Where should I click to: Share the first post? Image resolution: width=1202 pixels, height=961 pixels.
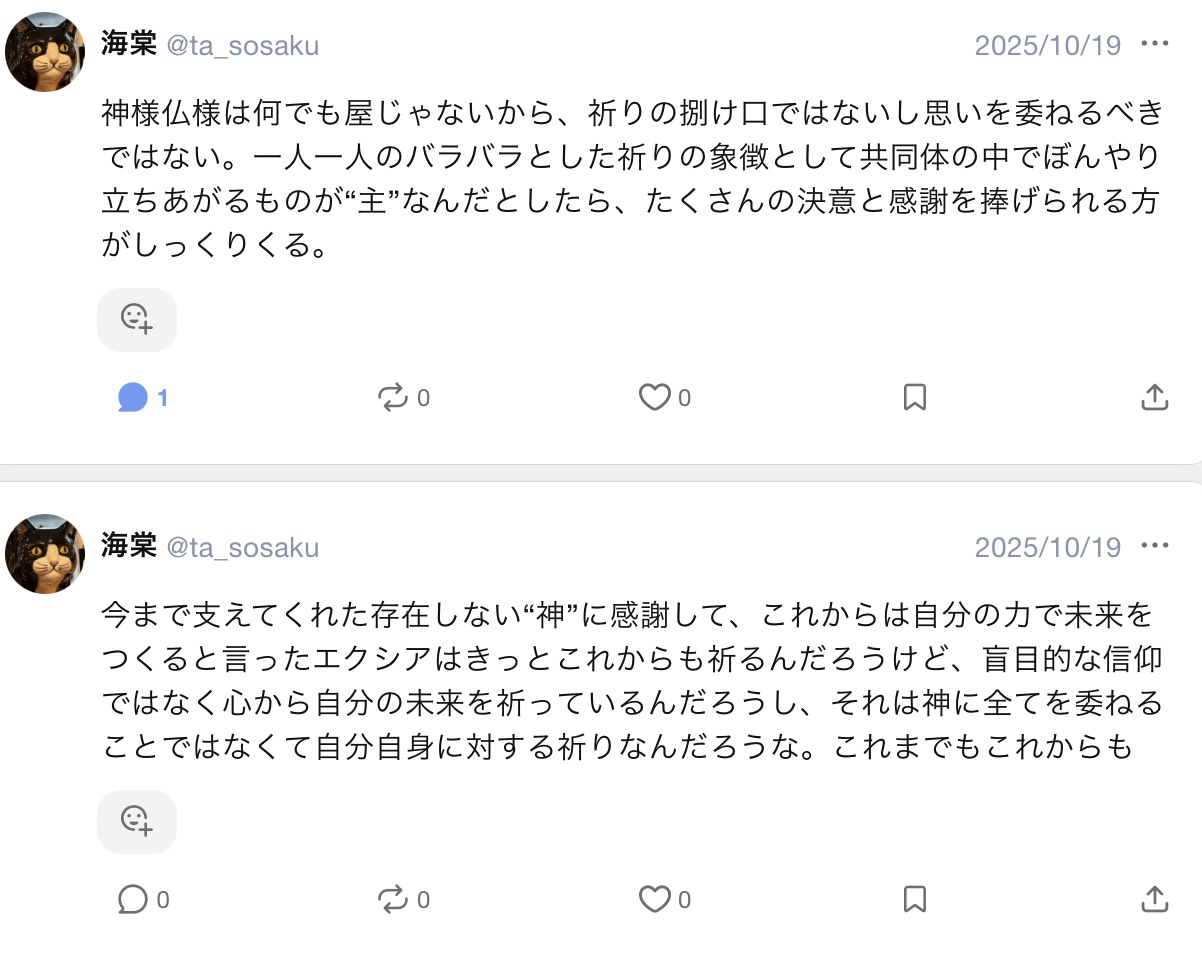[1154, 398]
